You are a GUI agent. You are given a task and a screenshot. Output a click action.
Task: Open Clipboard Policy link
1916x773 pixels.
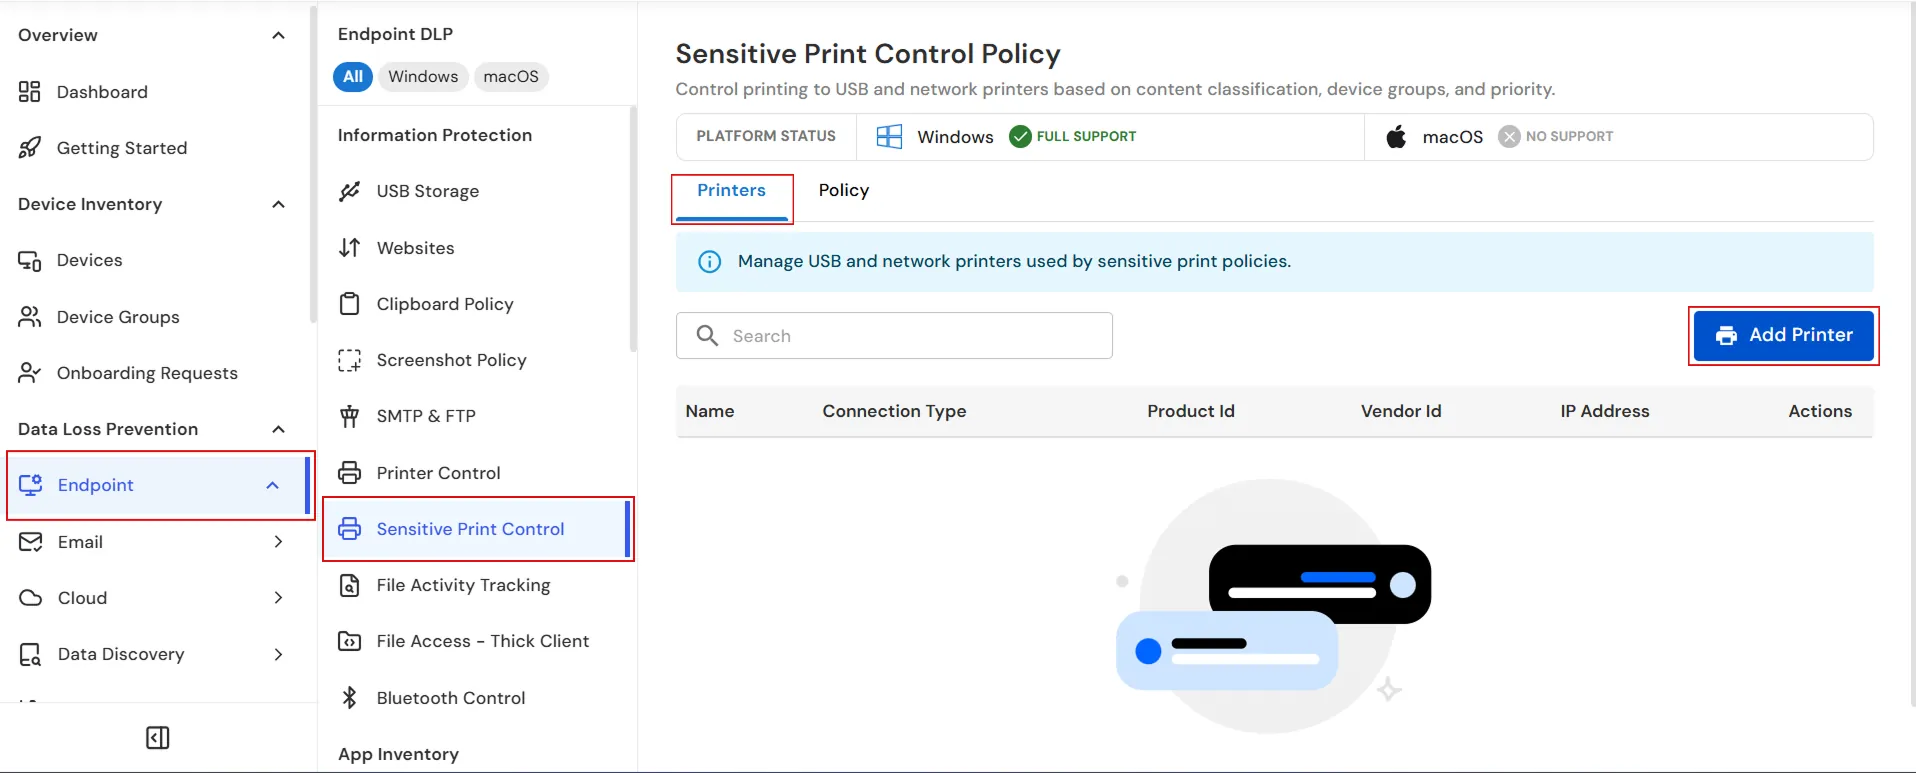coord(445,304)
